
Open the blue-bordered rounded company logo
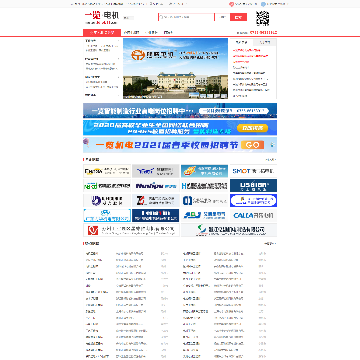(x=253, y=201)
